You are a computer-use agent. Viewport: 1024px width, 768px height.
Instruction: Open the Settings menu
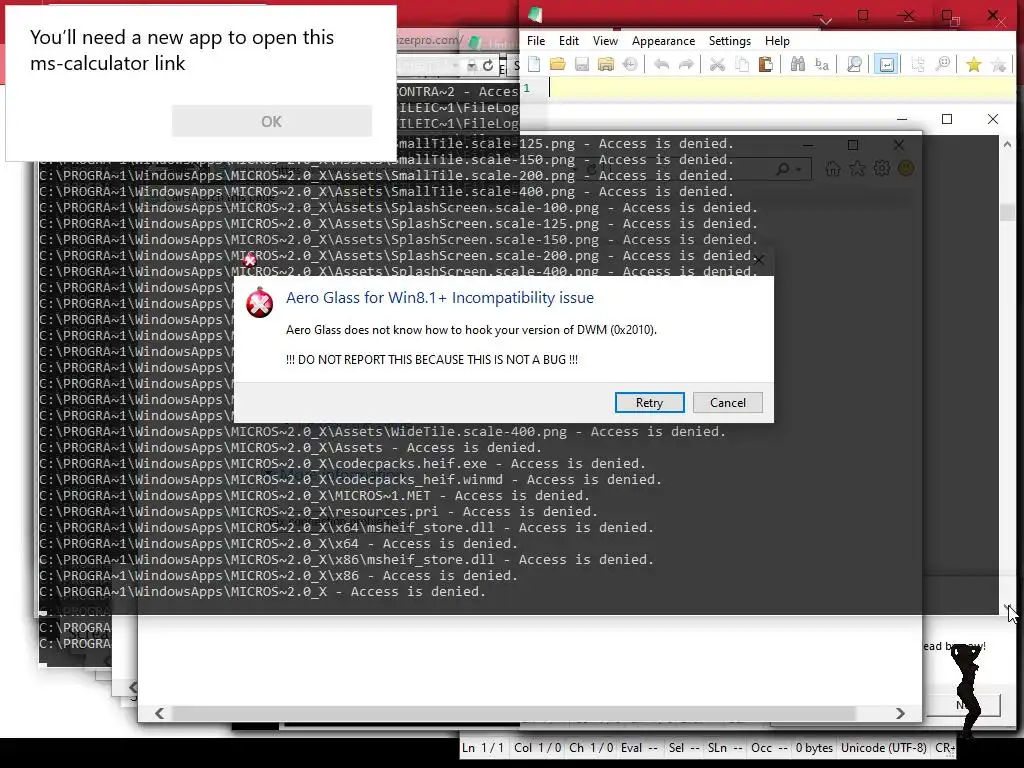coord(729,40)
